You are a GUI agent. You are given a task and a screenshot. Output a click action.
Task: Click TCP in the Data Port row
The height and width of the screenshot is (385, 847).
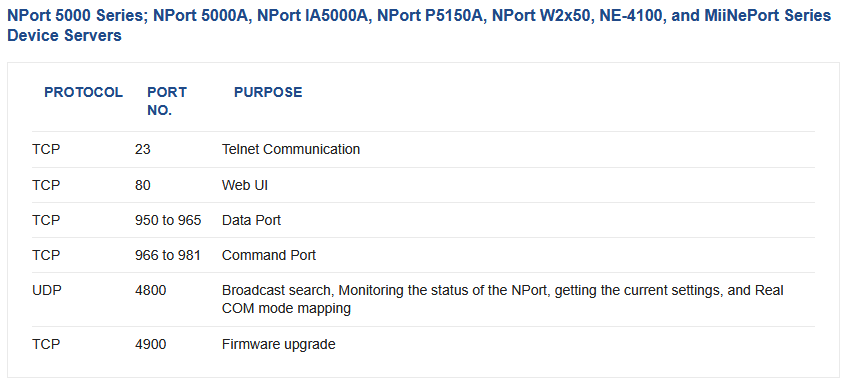[x=46, y=220]
